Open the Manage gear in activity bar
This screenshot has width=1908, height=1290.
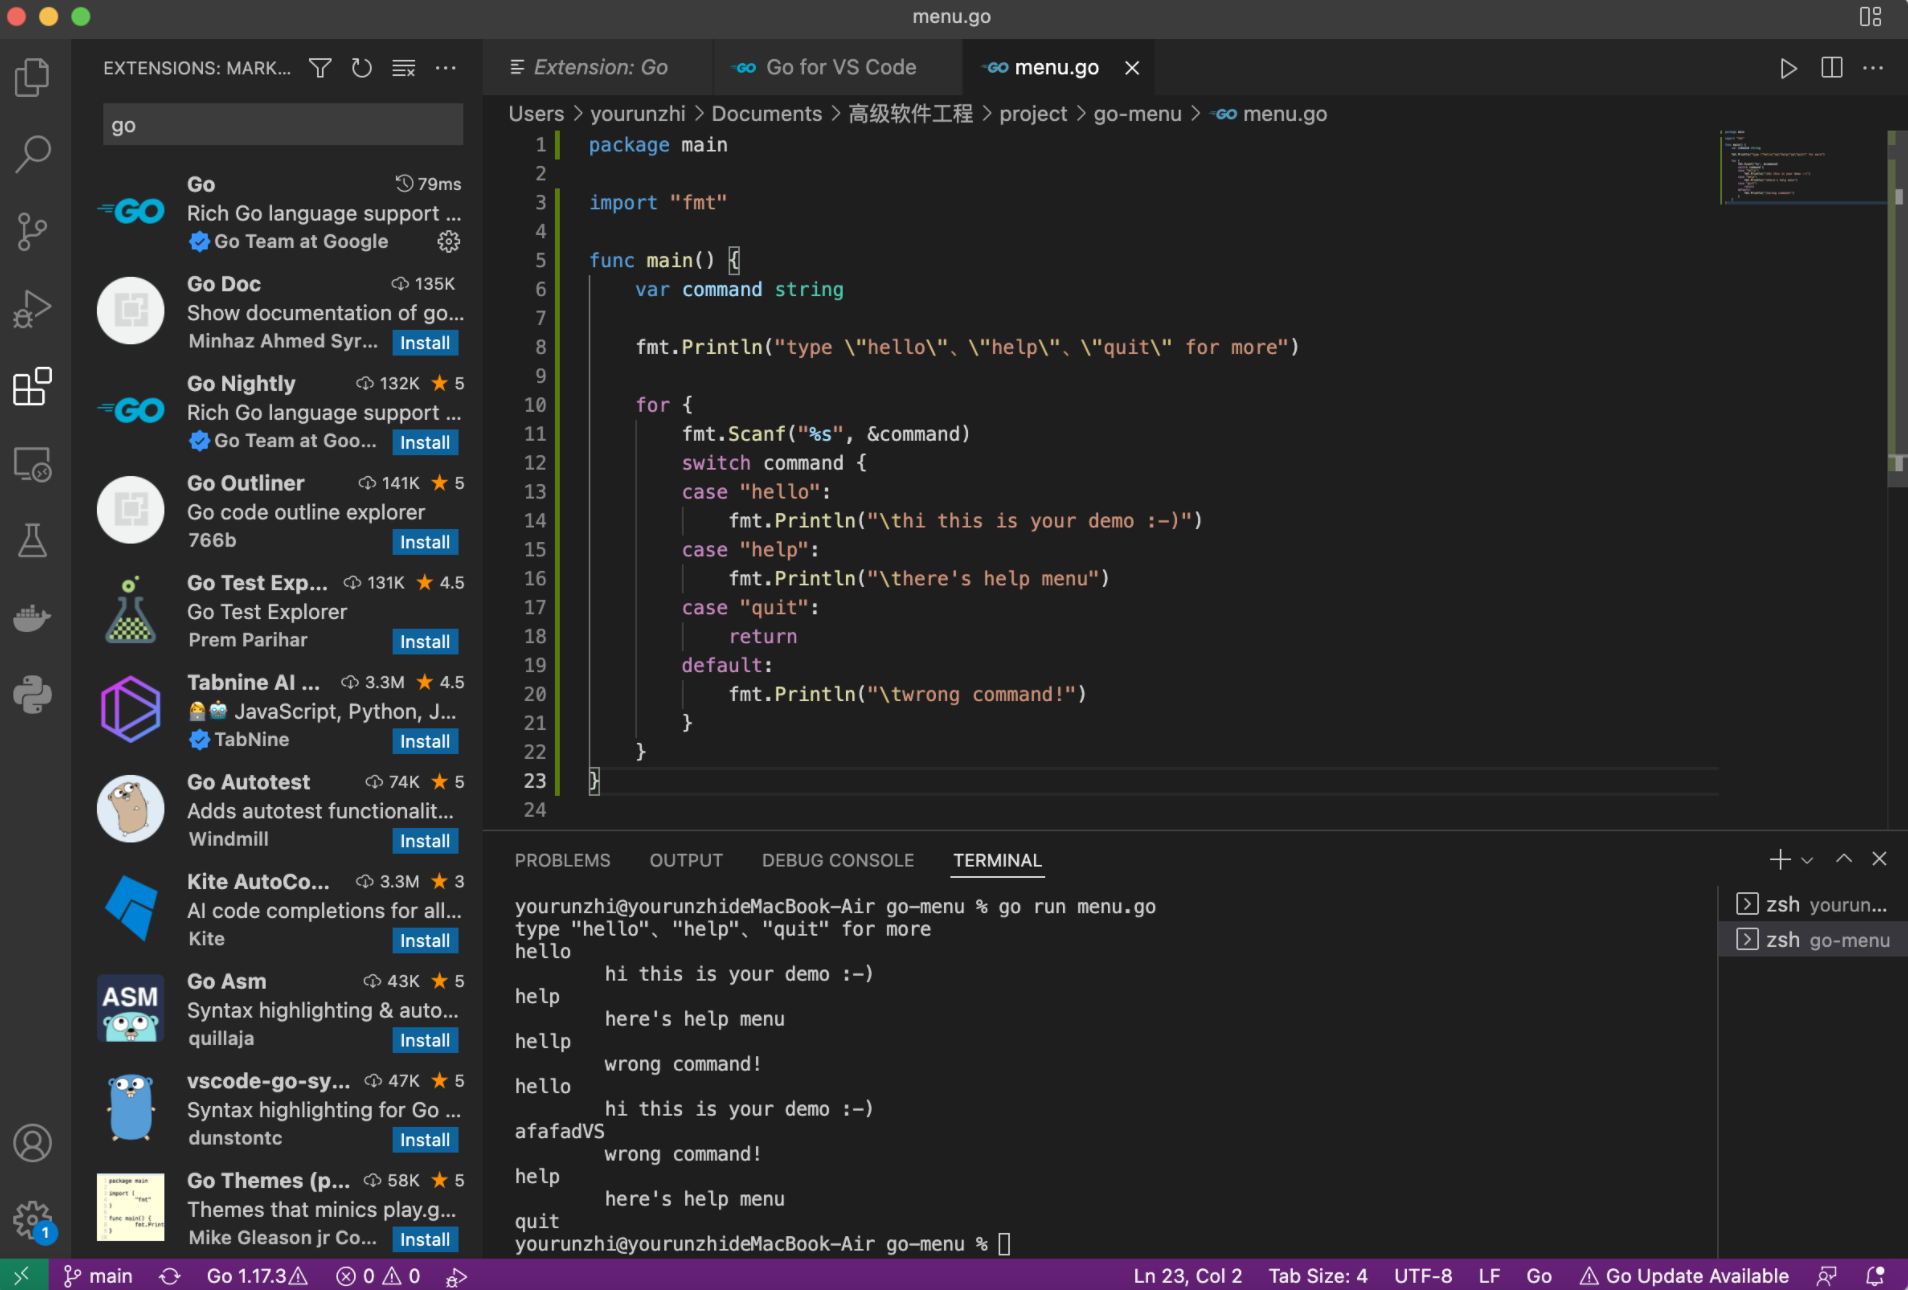pyautogui.click(x=33, y=1220)
